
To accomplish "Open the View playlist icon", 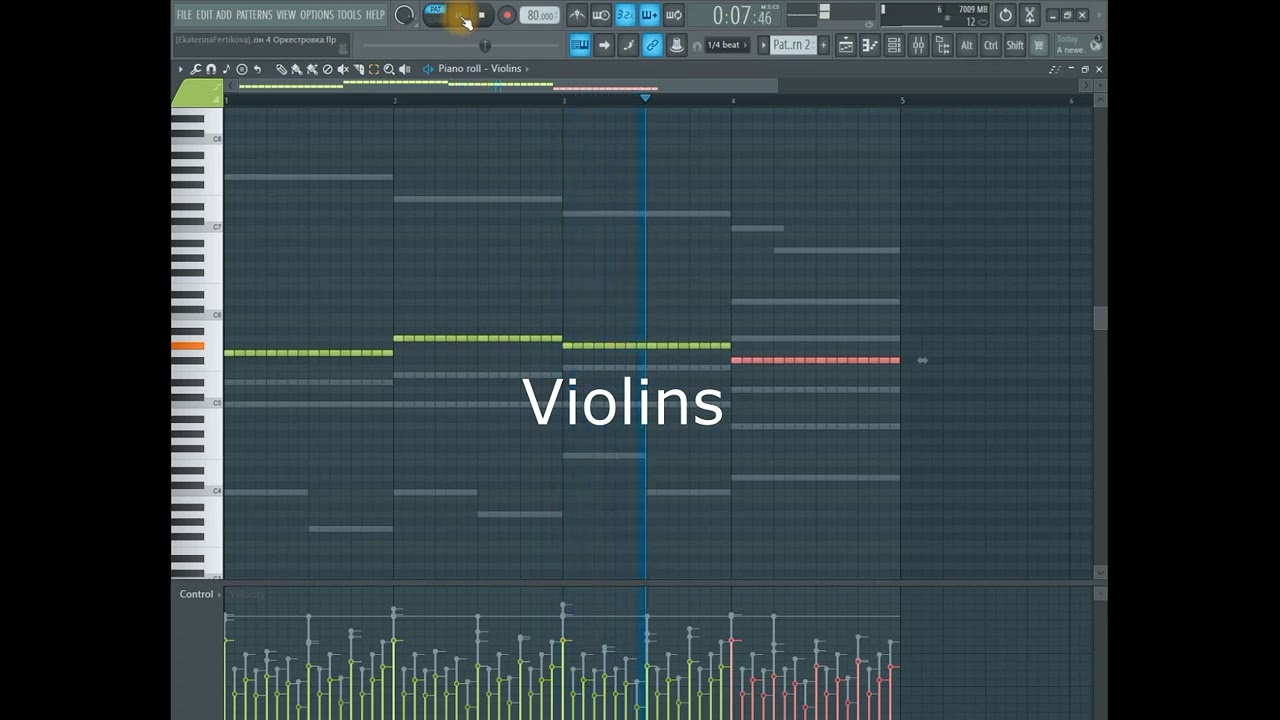I will tap(846, 45).
